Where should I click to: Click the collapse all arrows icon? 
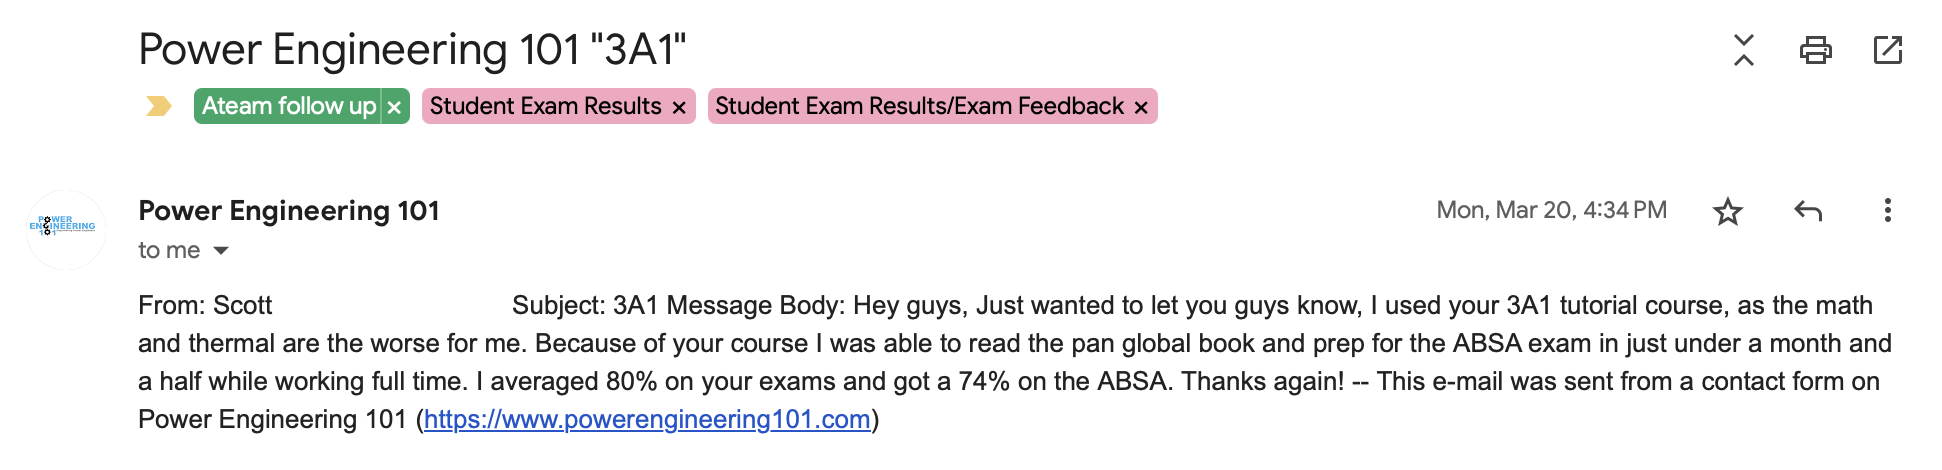point(1743,50)
